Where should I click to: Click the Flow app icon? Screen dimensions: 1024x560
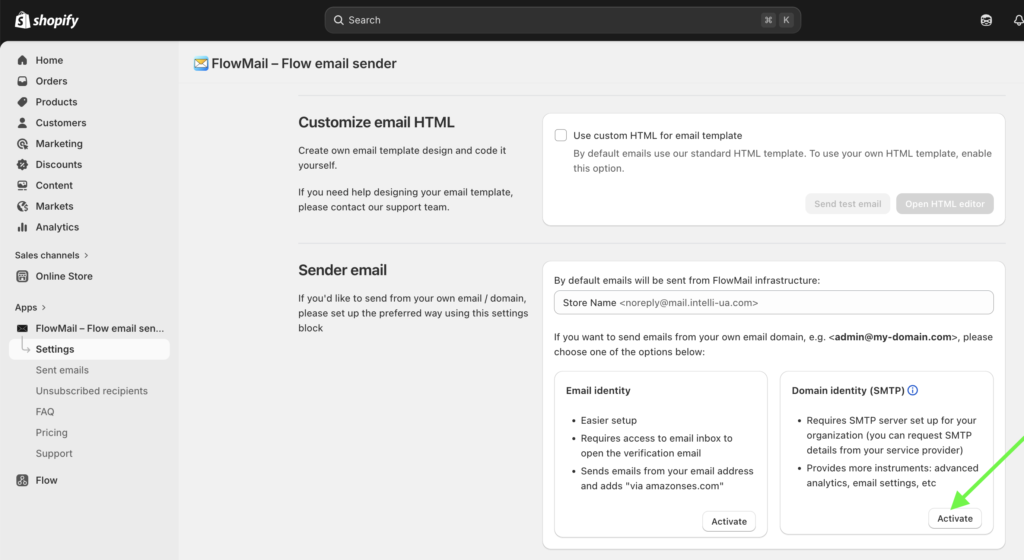pyautogui.click(x=22, y=480)
